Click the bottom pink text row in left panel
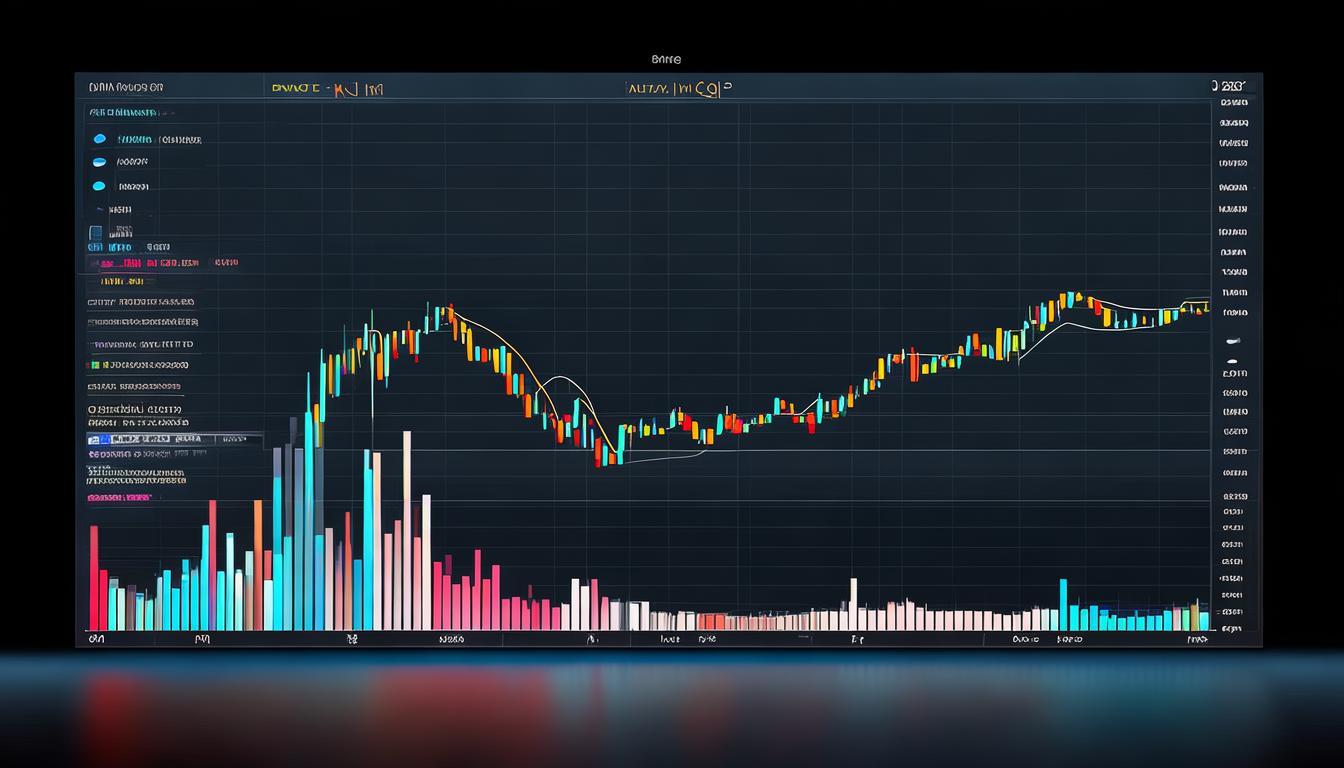1344x768 pixels. 120,497
